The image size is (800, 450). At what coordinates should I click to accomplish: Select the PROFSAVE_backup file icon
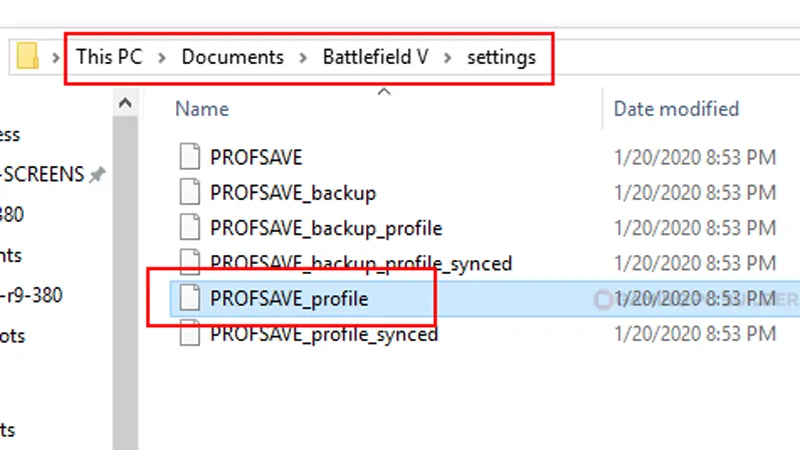tap(190, 191)
